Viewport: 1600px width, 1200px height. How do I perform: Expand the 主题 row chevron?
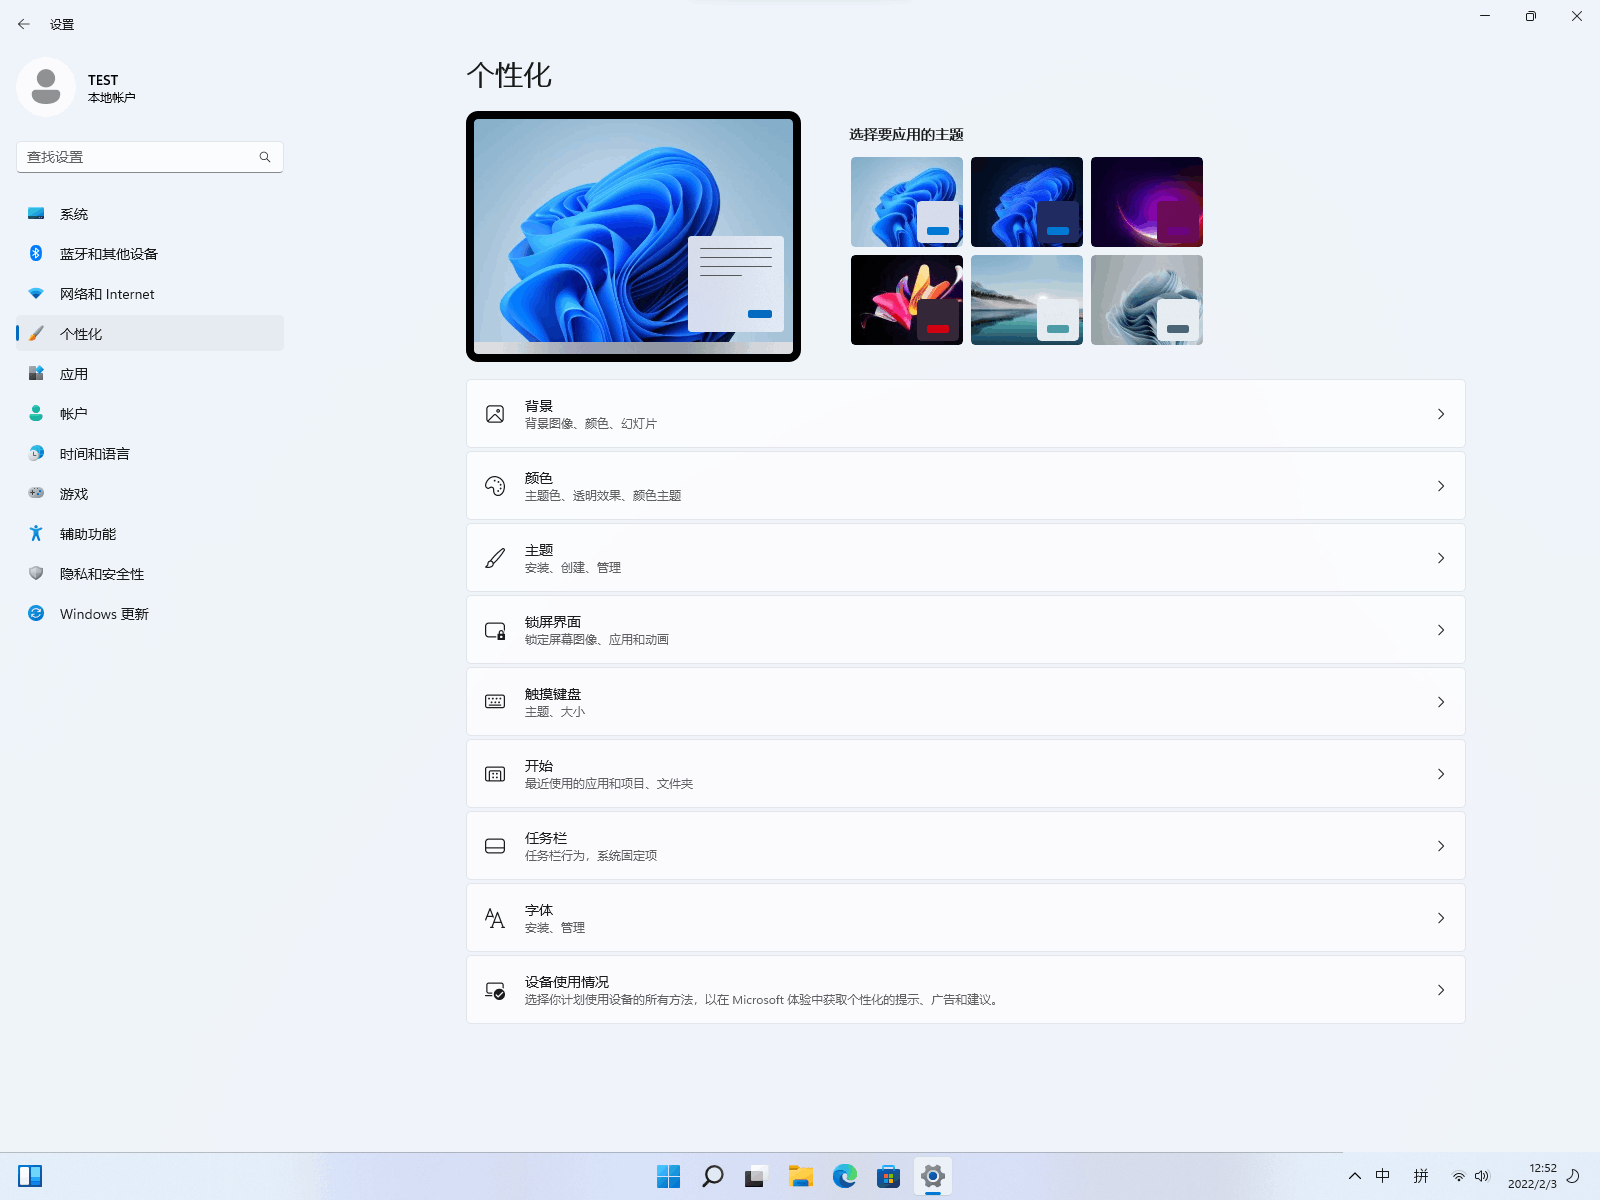(x=1441, y=558)
